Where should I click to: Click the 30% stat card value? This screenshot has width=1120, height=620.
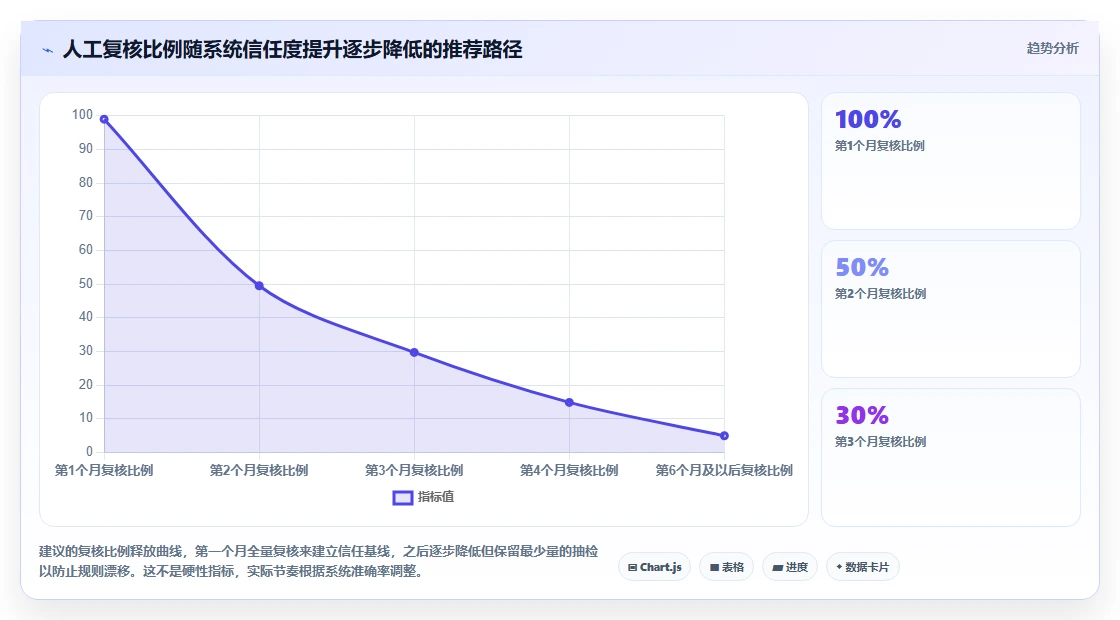[862, 415]
